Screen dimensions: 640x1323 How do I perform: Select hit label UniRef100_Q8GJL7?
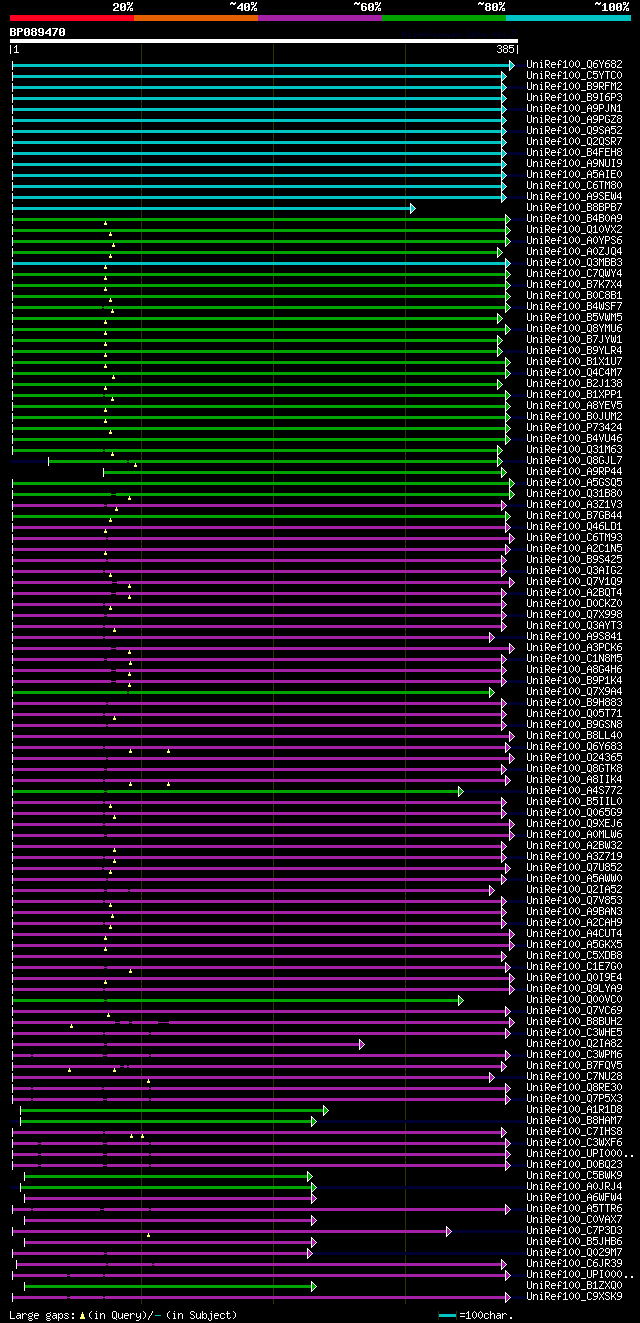click(575, 461)
